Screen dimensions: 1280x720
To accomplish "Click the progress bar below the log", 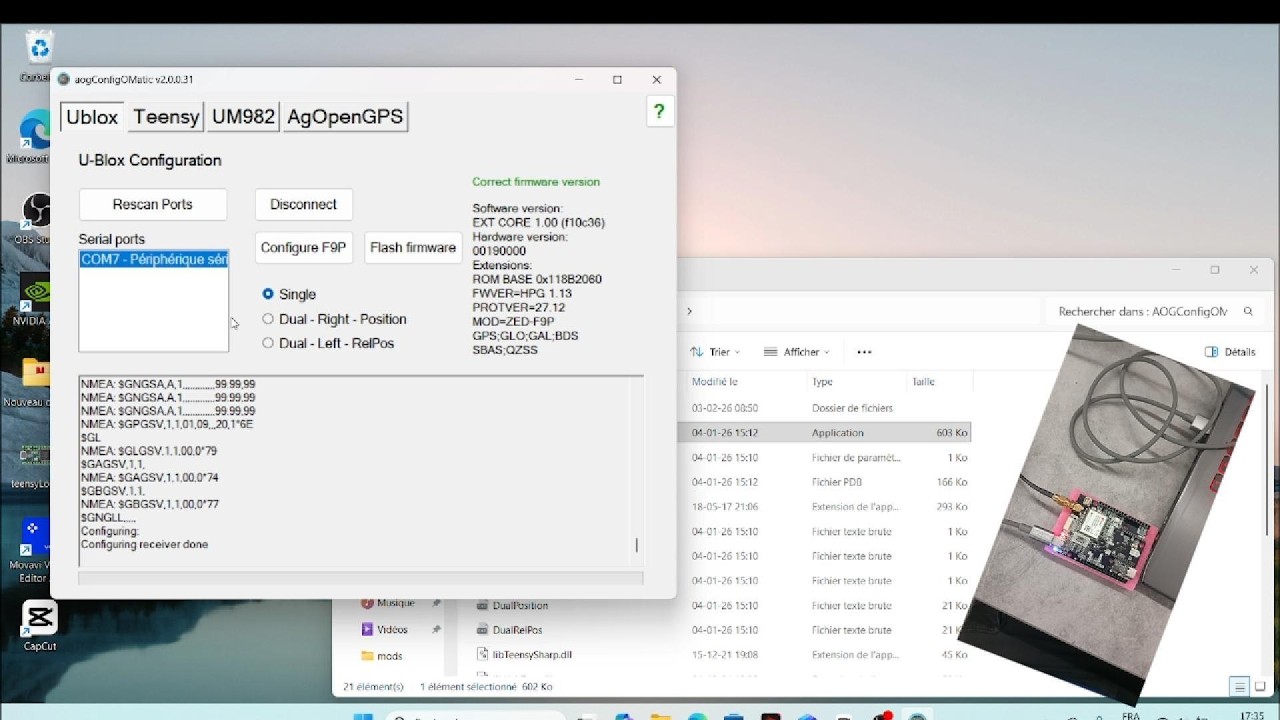I will 360,578.
